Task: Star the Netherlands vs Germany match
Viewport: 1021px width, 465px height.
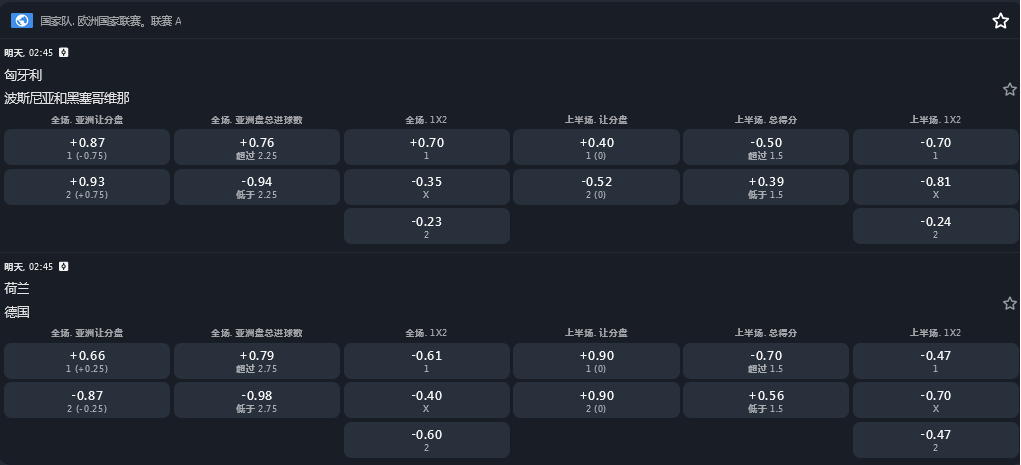Action: click(1009, 303)
